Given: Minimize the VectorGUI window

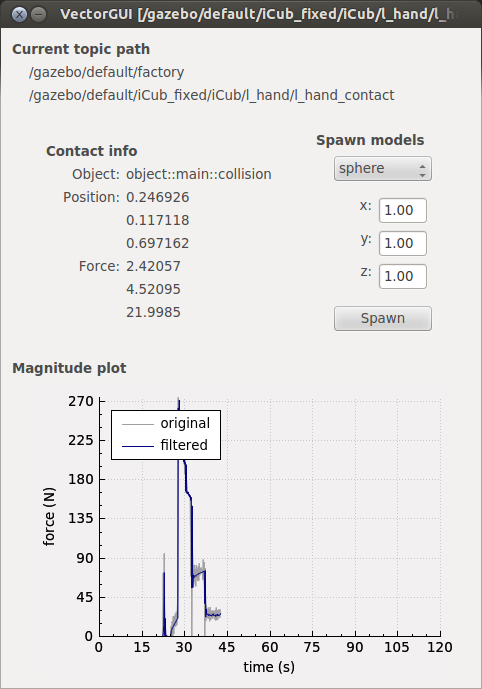Looking at the screenshot, I should pos(39,15).
